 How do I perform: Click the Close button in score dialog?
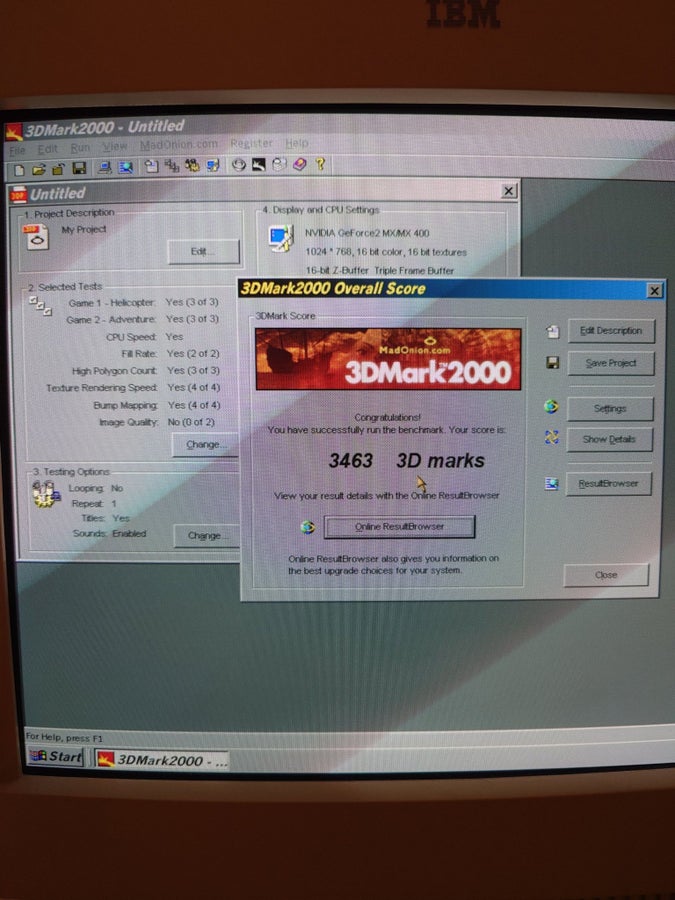pos(606,575)
